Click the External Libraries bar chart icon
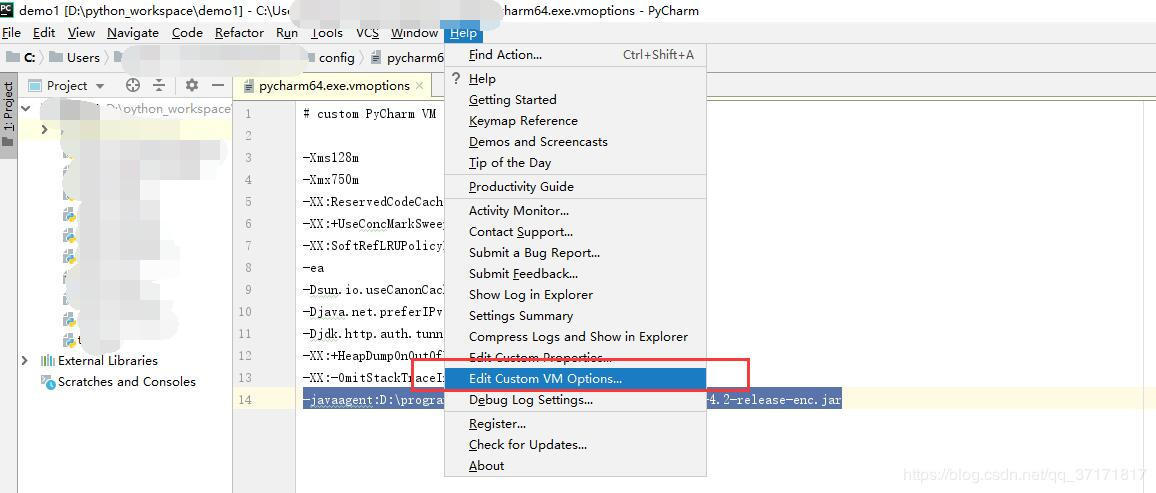1156x493 pixels. (x=48, y=360)
